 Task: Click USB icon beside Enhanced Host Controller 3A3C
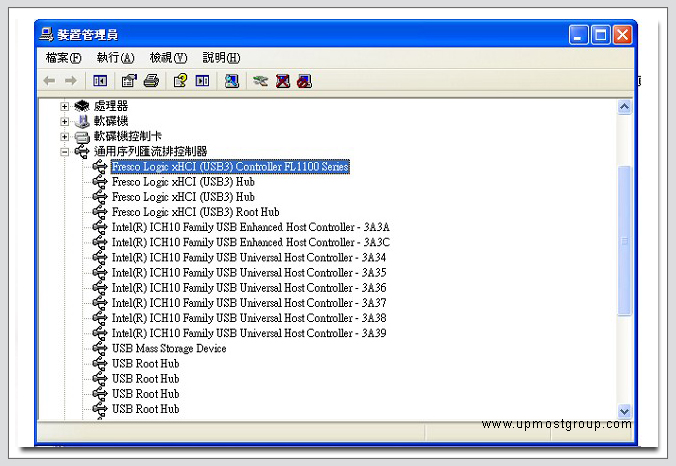pos(100,242)
